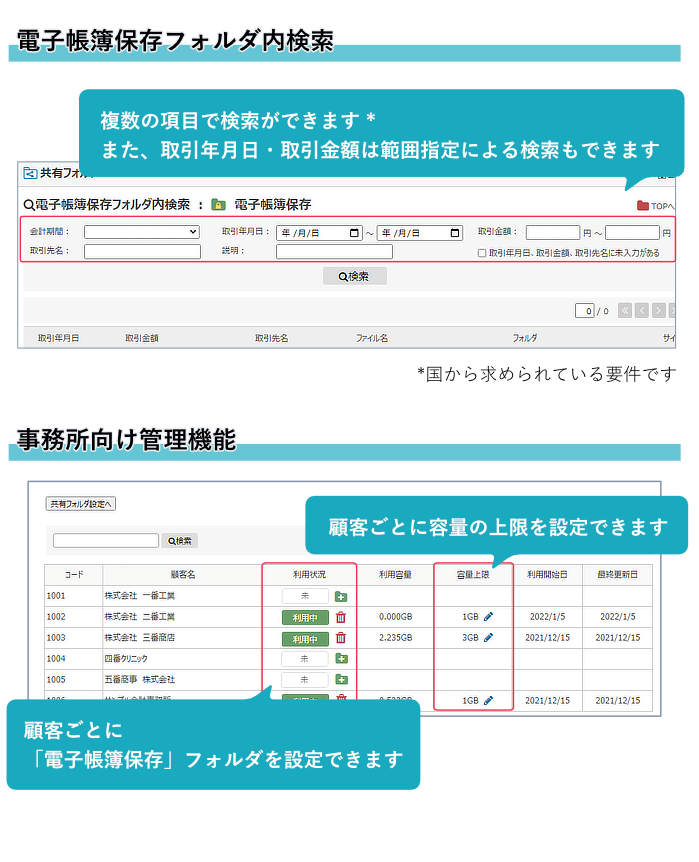Add folder for 五番商事 株式会社
Image resolution: width=699 pixels, height=862 pixels.
coord(341,680)
